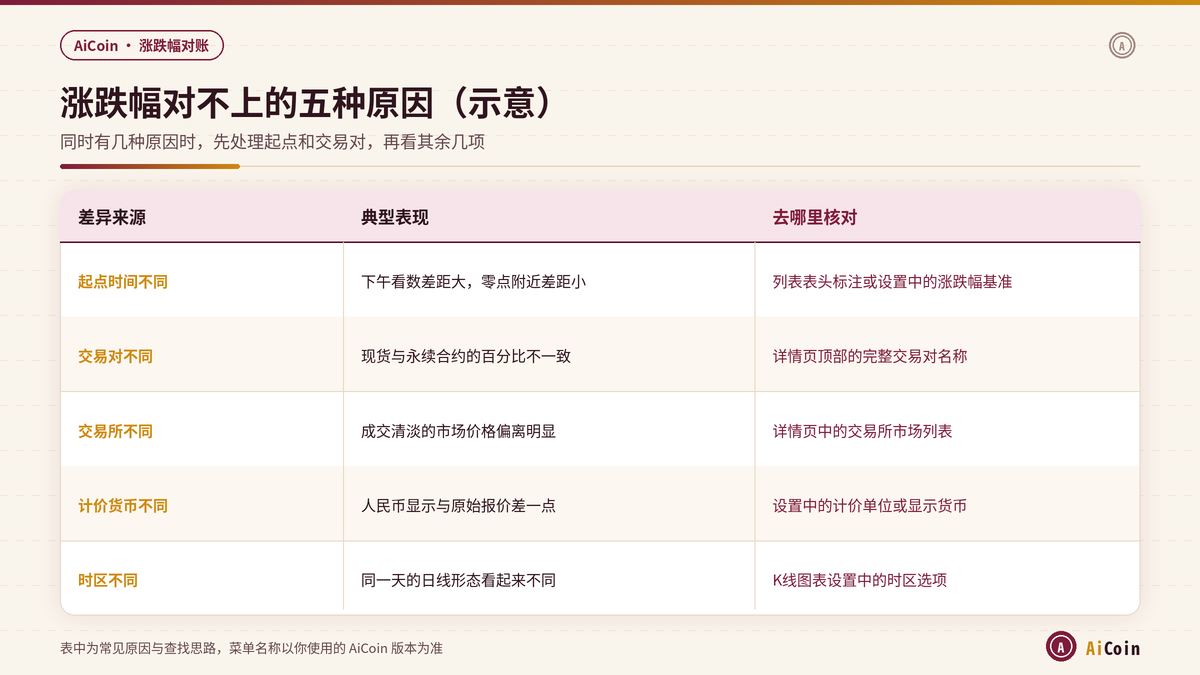Click the cell 人民币显示与原始报价差一点

(x=458, y=506)
